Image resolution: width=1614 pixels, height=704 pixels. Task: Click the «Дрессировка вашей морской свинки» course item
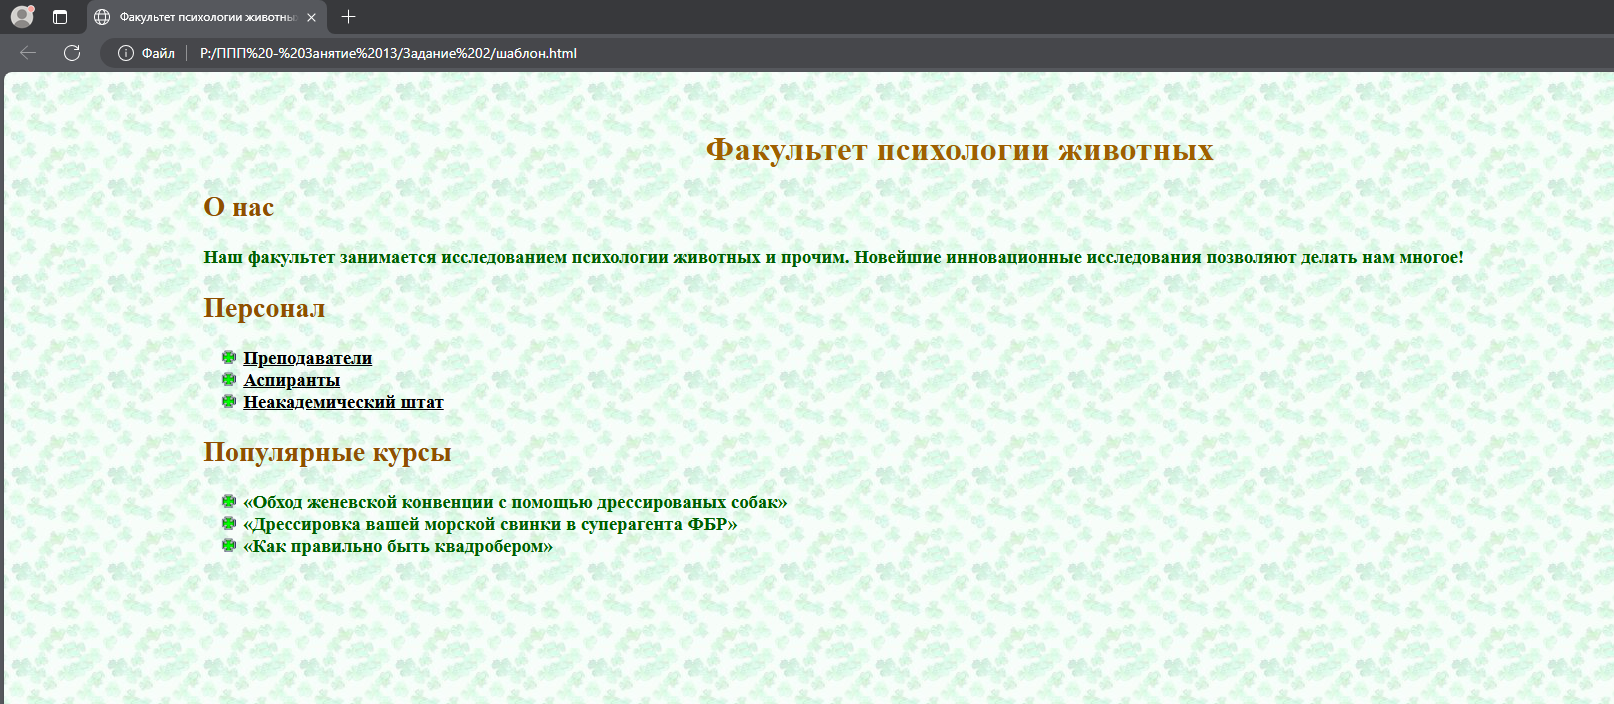pos(490,524)
